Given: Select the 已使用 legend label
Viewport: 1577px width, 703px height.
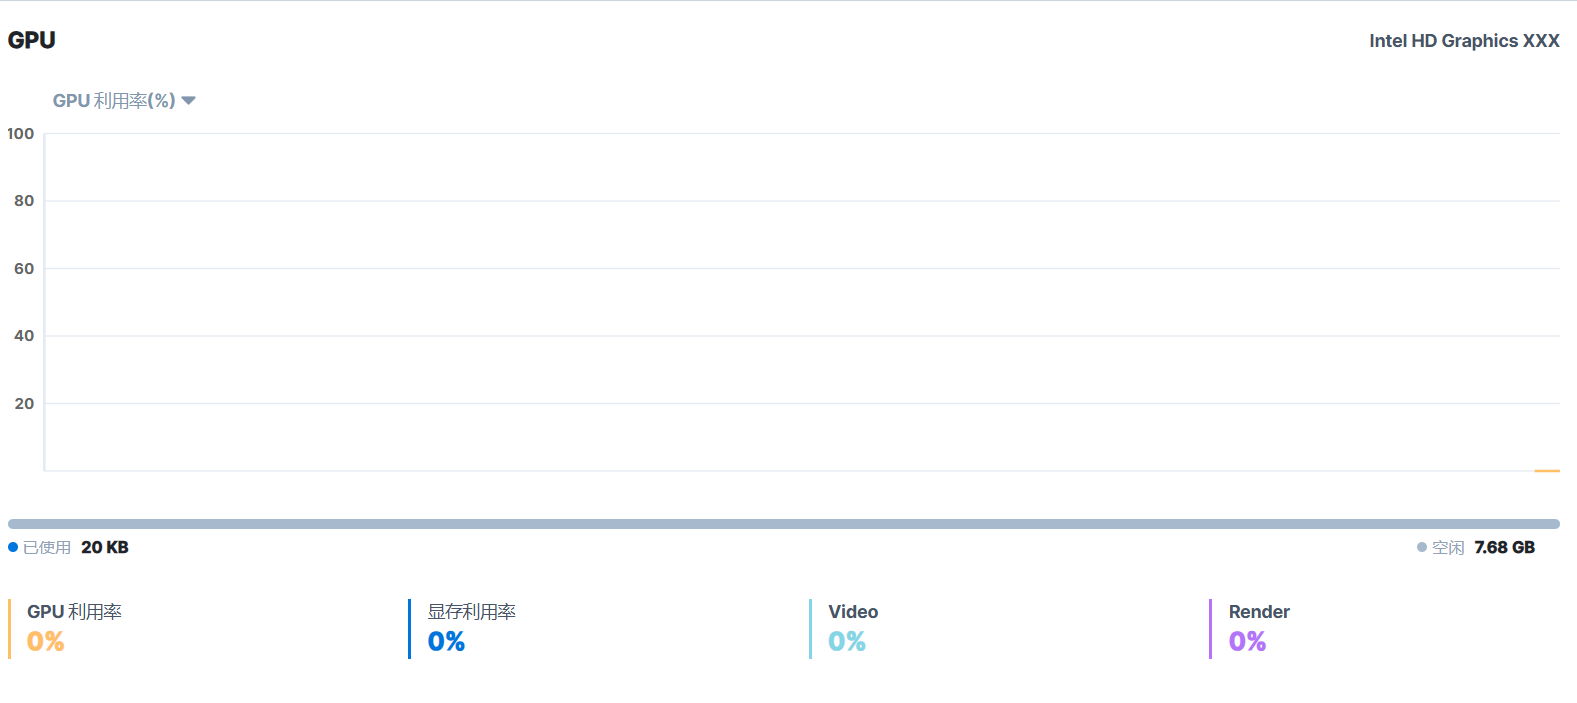Looking at the screenshot, I should (47, 548).
